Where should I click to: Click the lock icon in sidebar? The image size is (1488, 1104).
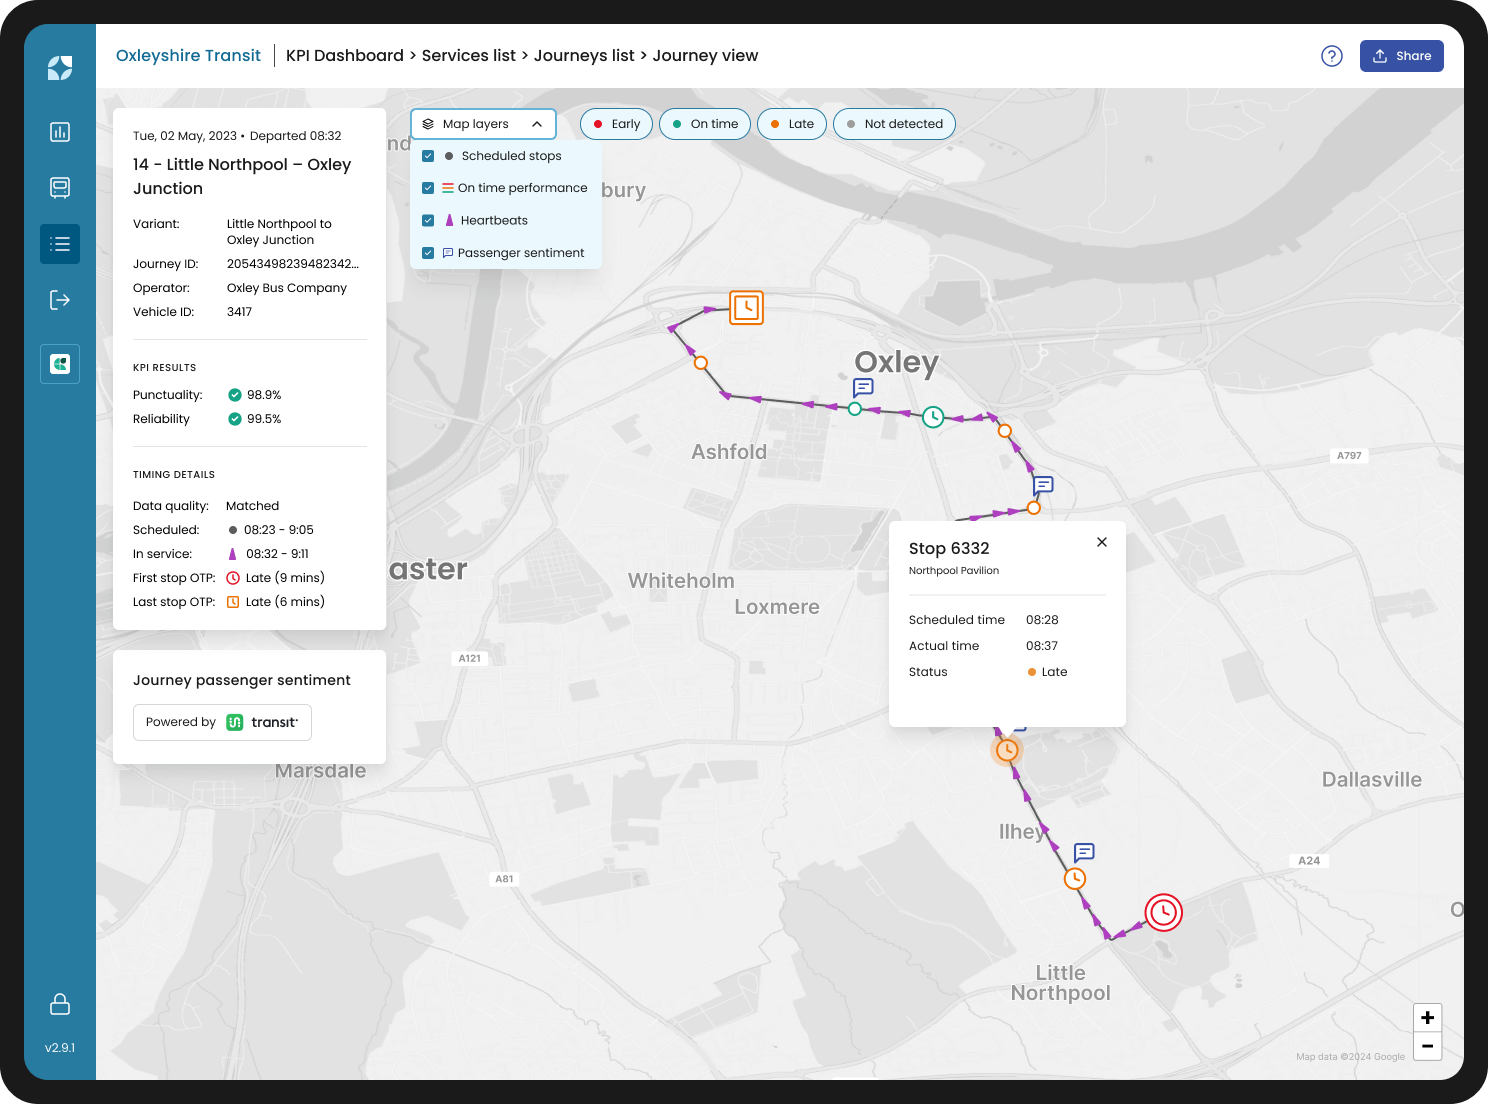point(60,1004)
